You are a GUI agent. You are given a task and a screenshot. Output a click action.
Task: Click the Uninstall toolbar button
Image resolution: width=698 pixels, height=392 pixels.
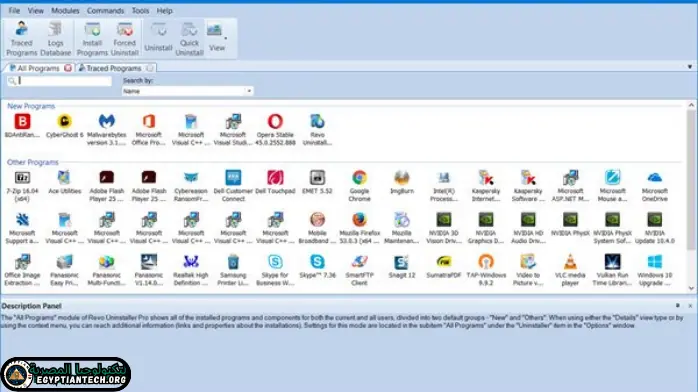[x=158, y=39]
